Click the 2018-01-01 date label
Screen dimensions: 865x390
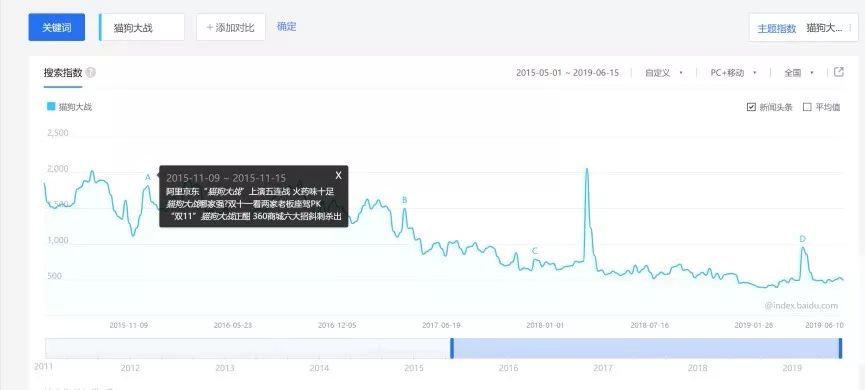545,325
